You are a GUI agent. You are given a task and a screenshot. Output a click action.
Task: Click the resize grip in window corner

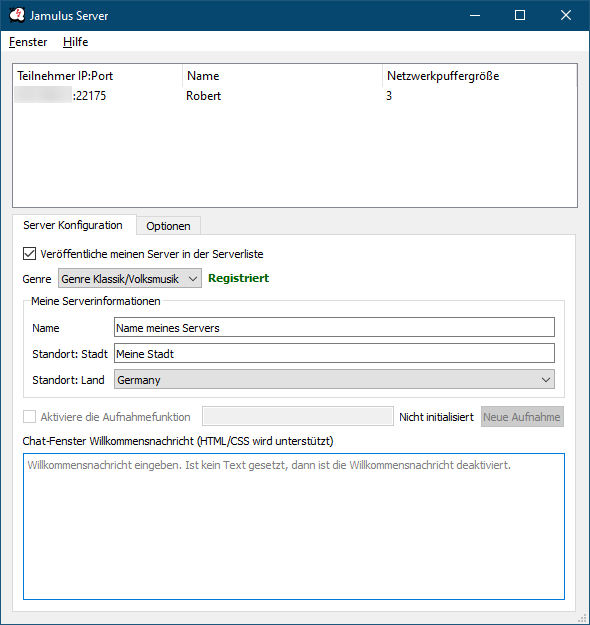click(584, 619)
